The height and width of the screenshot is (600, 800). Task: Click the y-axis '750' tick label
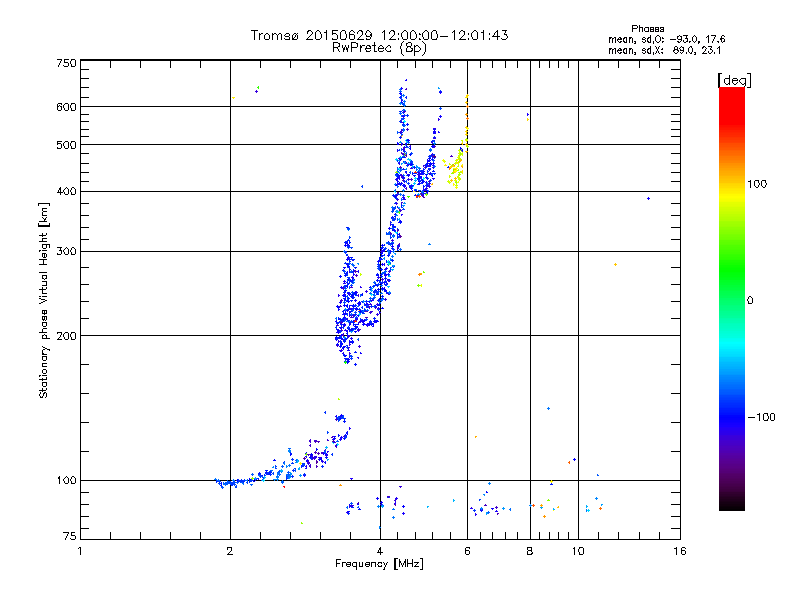pyautogui.click(x=66, y=63)
